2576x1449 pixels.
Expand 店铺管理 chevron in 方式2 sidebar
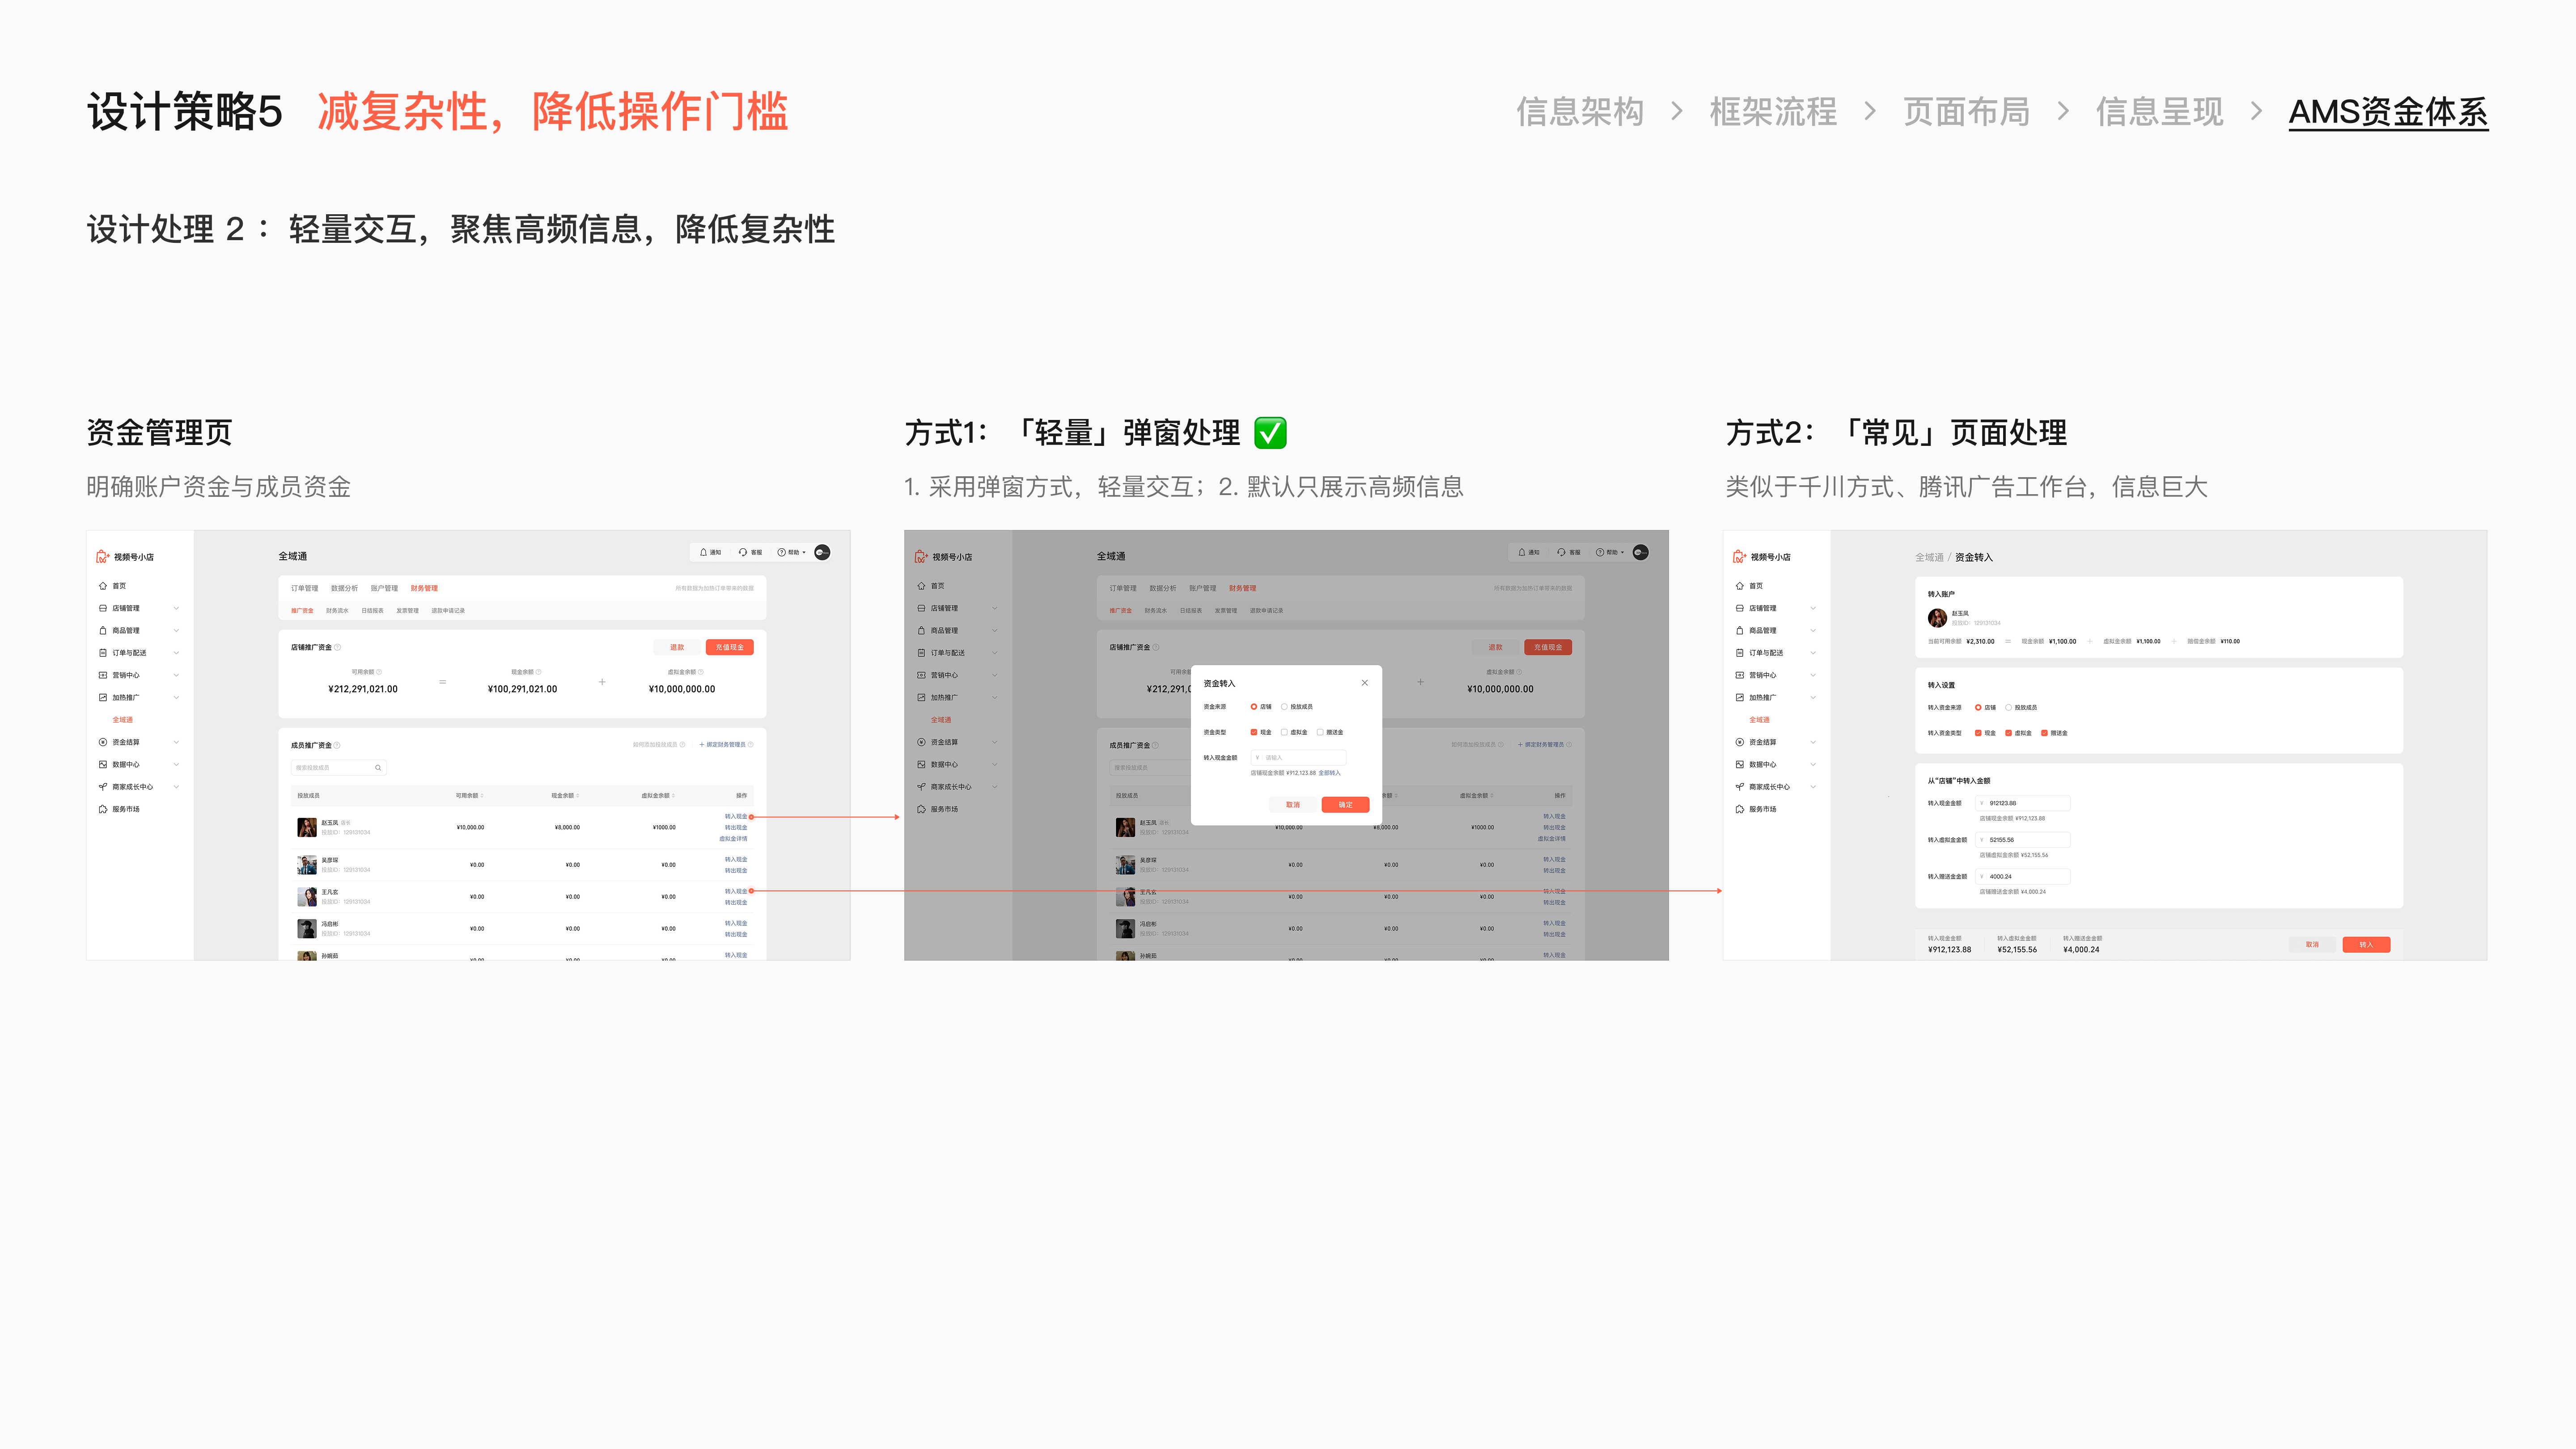(x=1813, y=608)
